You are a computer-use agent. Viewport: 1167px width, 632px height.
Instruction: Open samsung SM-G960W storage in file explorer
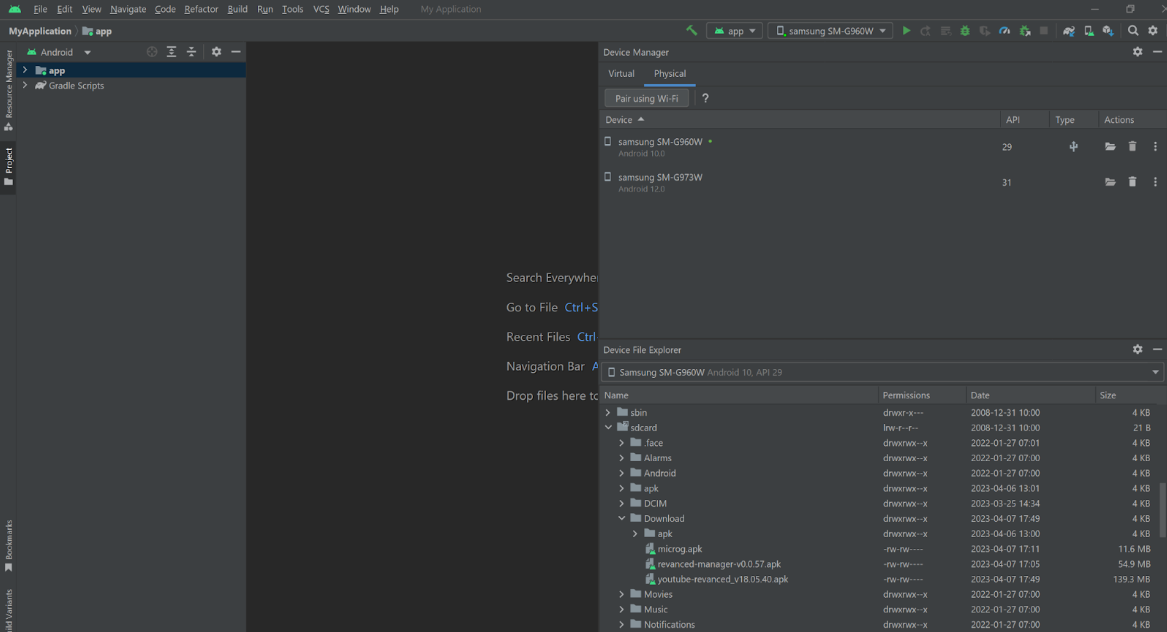tap(1110, 146)
